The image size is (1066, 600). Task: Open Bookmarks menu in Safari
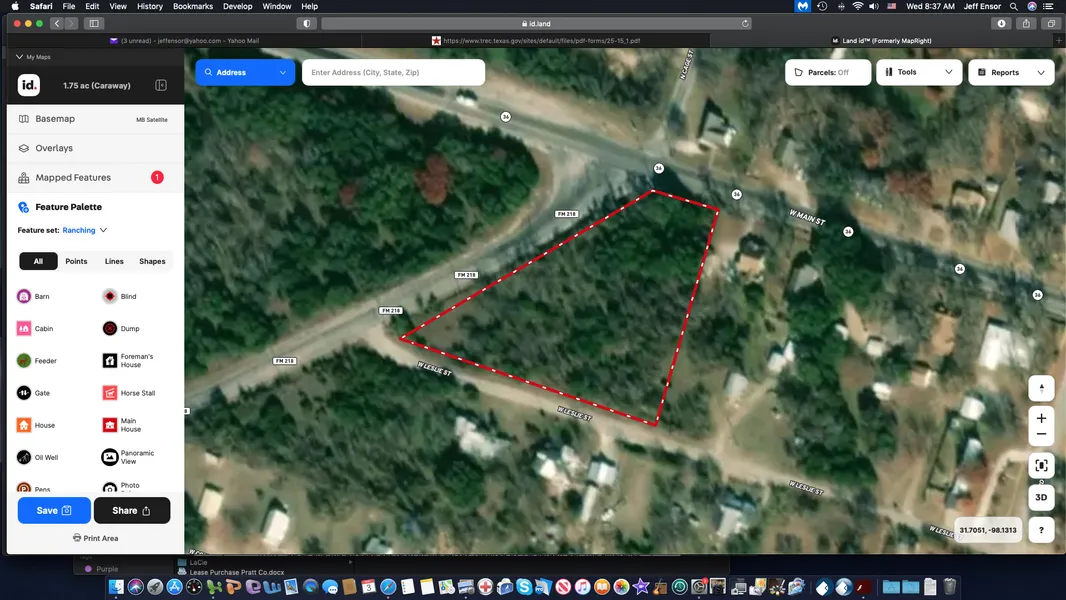(x=193, y=6)
